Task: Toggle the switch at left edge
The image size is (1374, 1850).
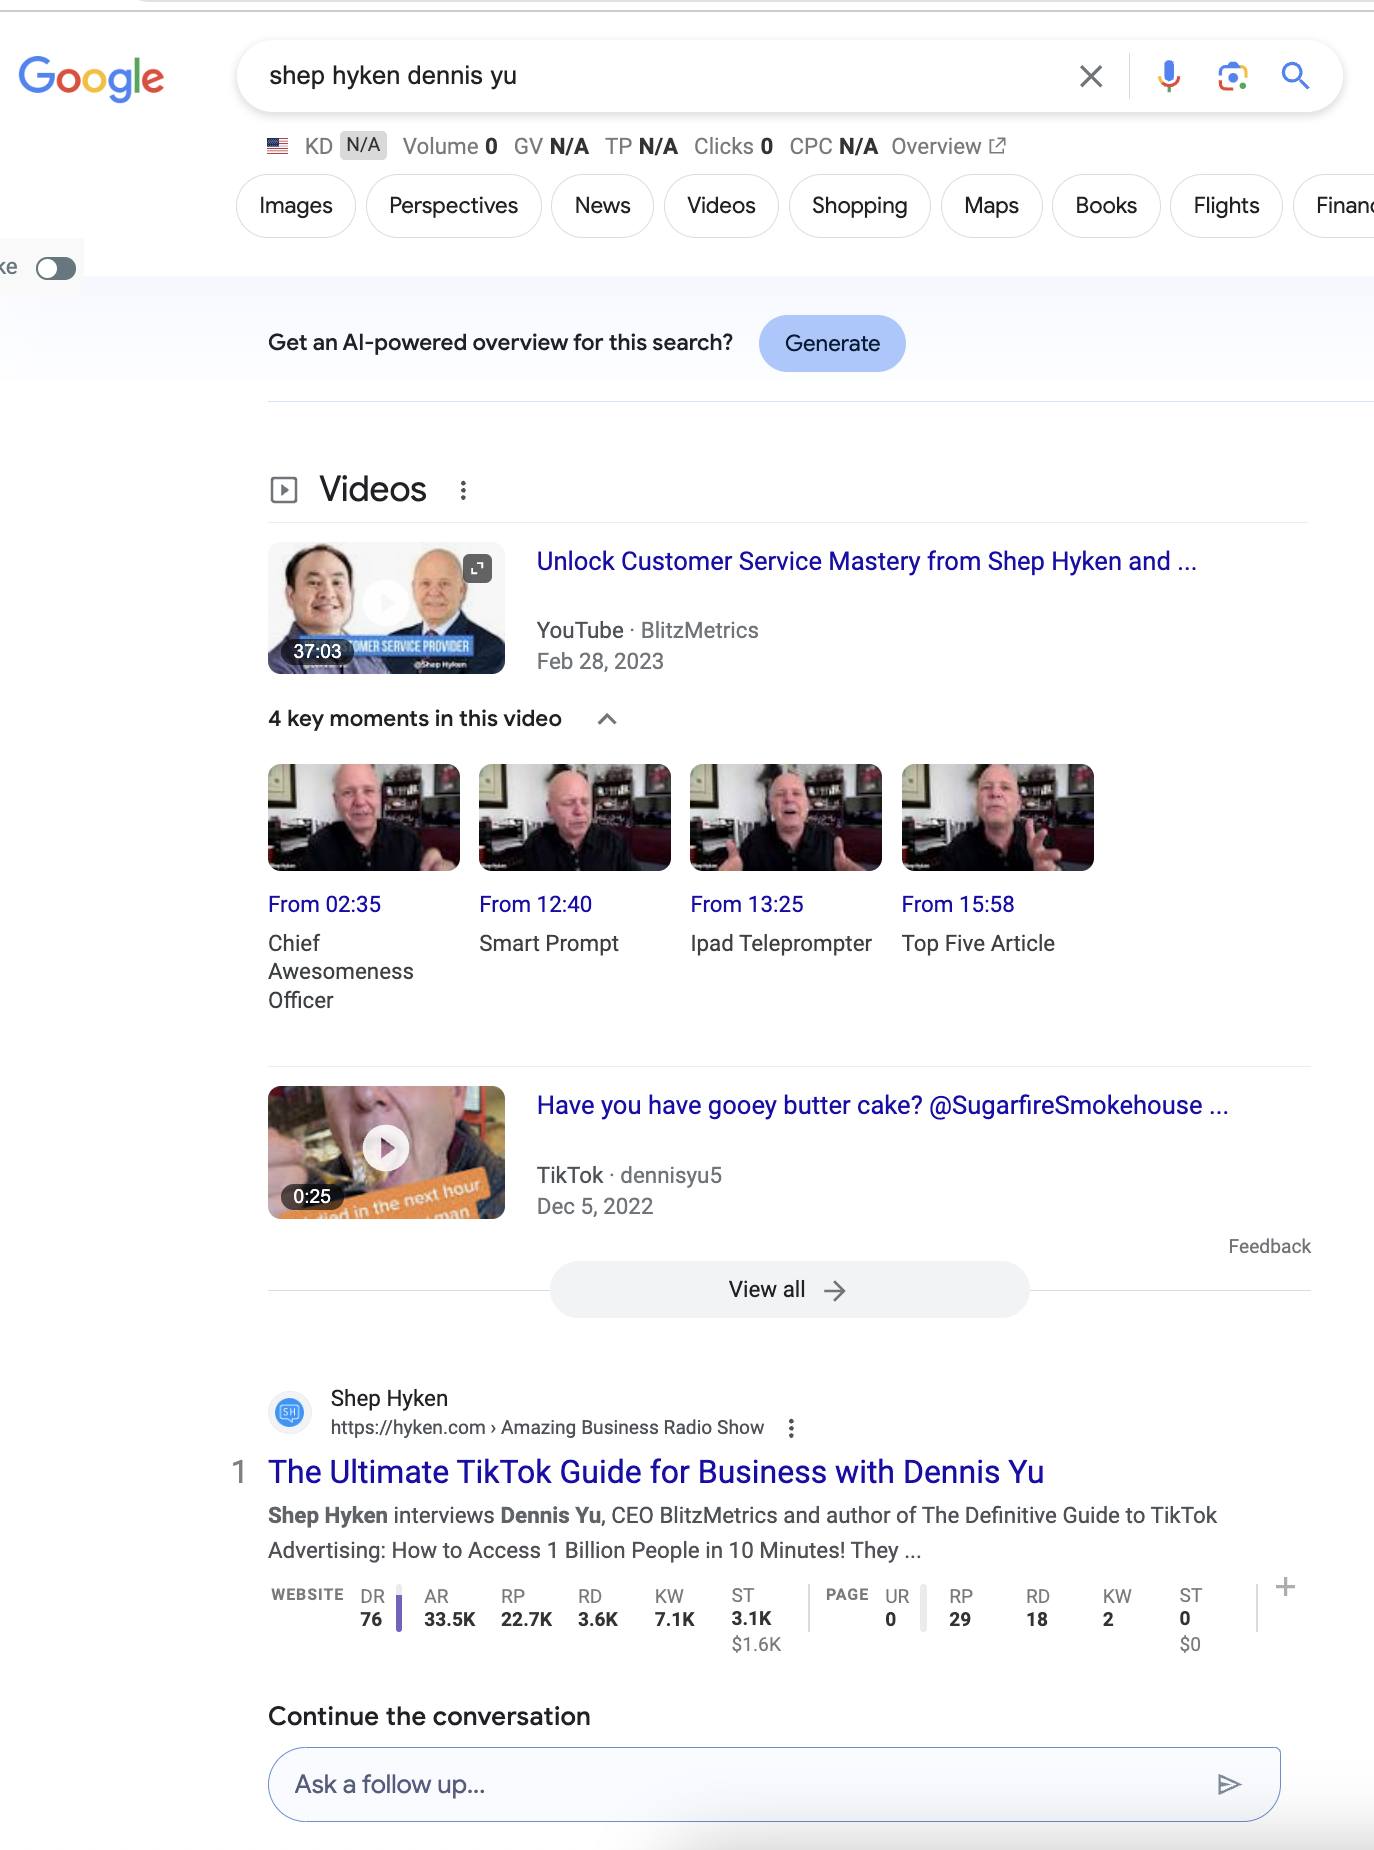Action: (56, 268)
